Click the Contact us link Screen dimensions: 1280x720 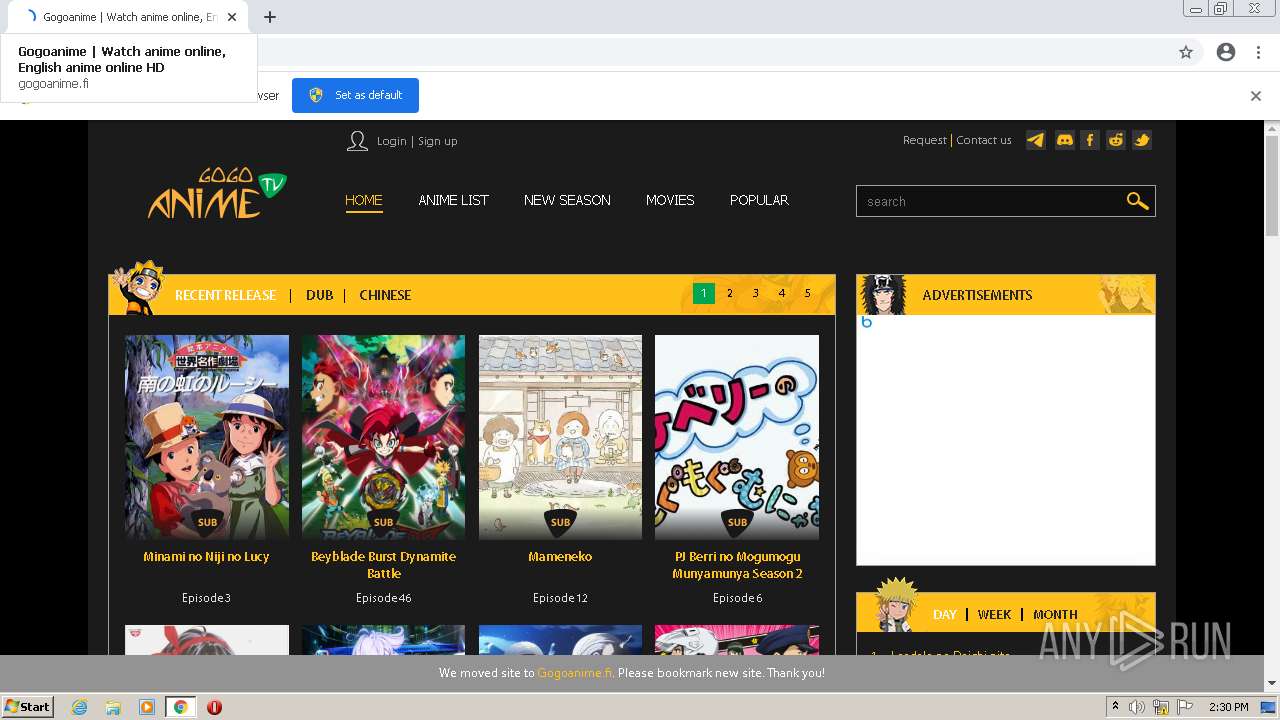click(984, 140)
